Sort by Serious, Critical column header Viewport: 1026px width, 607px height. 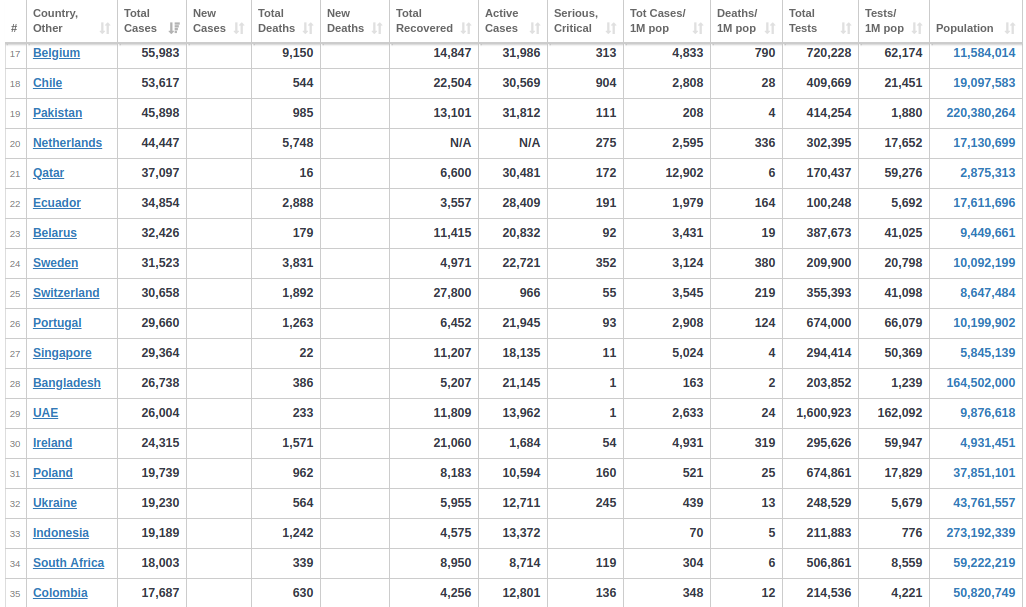[585, 21]
